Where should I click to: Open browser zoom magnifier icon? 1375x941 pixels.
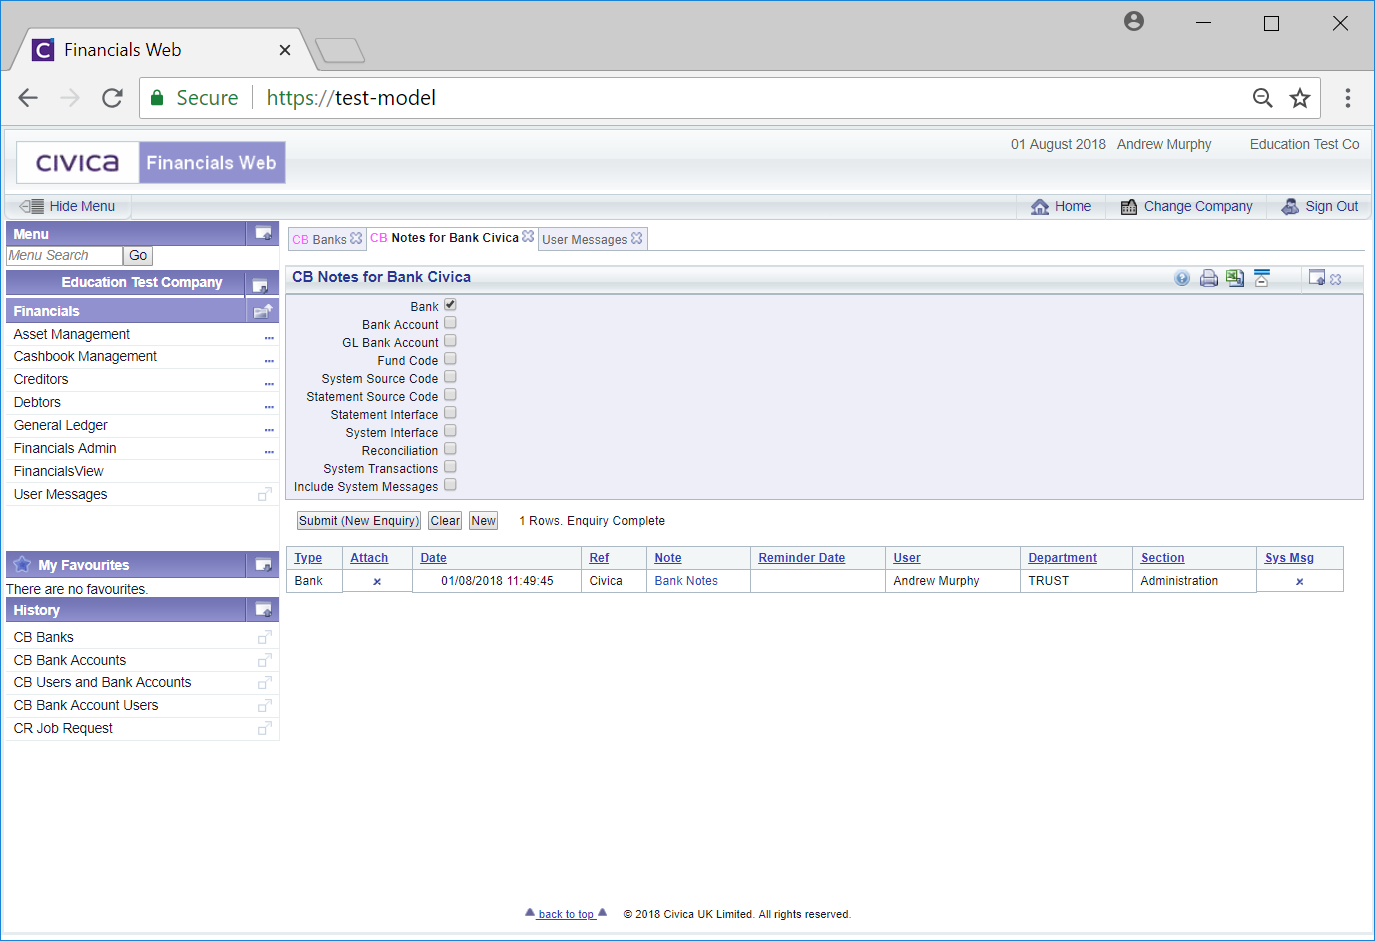1263,98
